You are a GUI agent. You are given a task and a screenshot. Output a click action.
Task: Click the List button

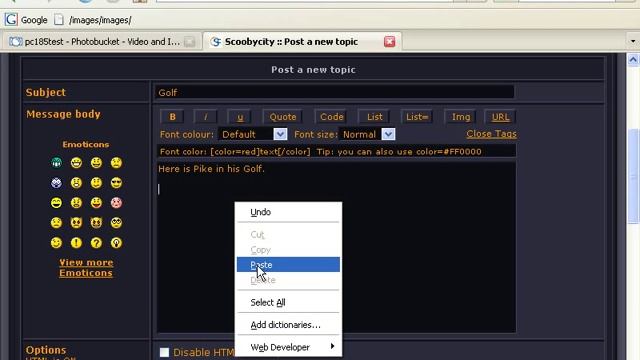click(374, 117)
